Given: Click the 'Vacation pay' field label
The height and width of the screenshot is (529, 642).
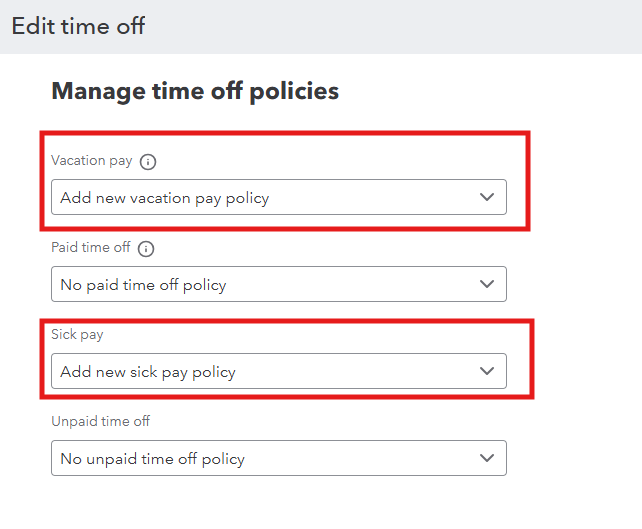Looking at the screenshot, I should point(92,161).
